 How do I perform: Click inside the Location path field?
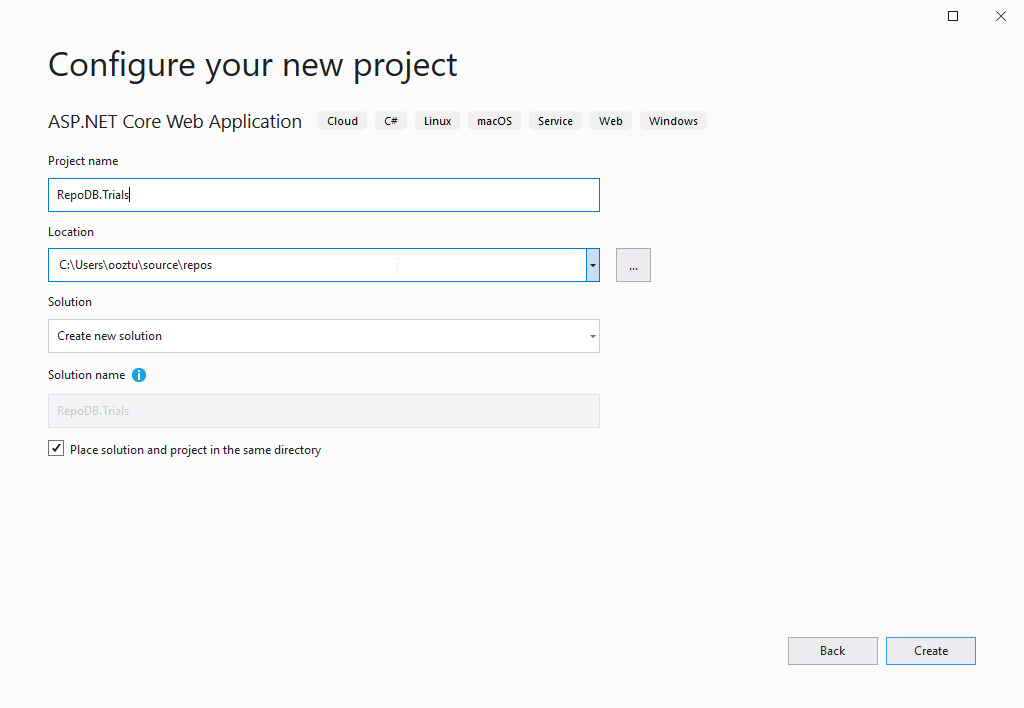[317, 265]
